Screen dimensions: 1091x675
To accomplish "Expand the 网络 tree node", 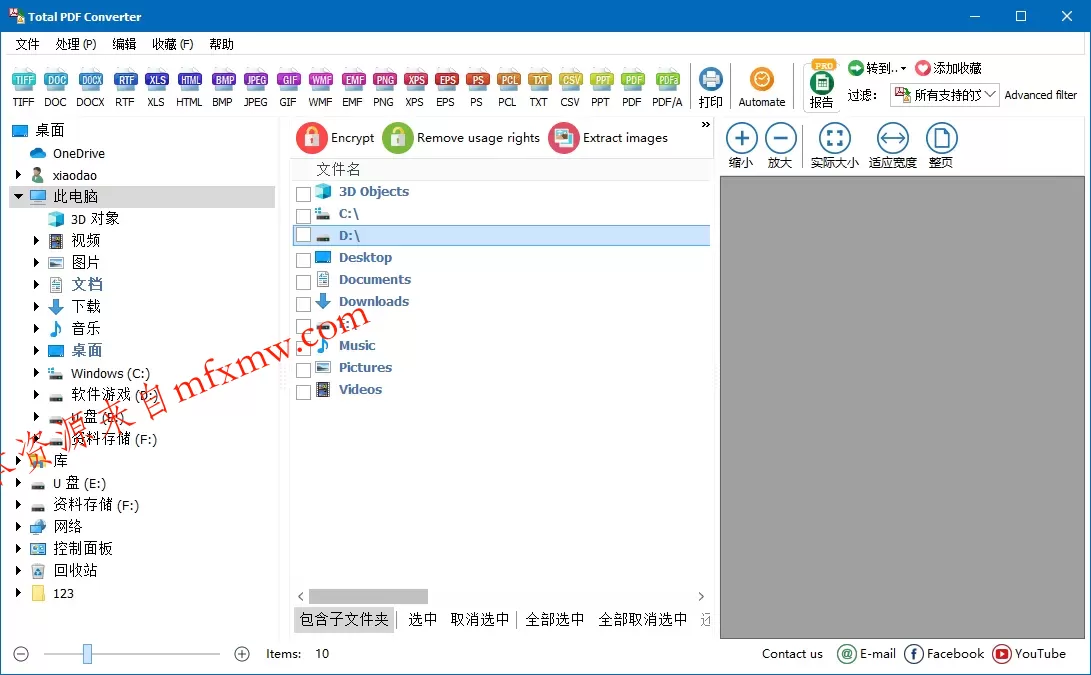I will pos(19,526).
